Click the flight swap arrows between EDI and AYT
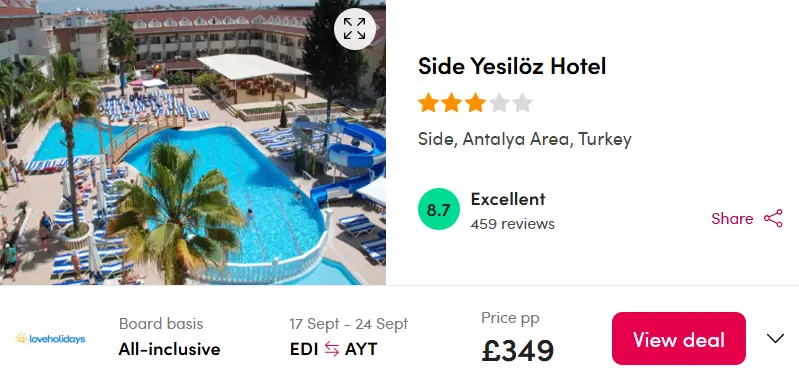The width and height of the screenshot is (799, 373). pyautogui.click(x=332, y=350)
